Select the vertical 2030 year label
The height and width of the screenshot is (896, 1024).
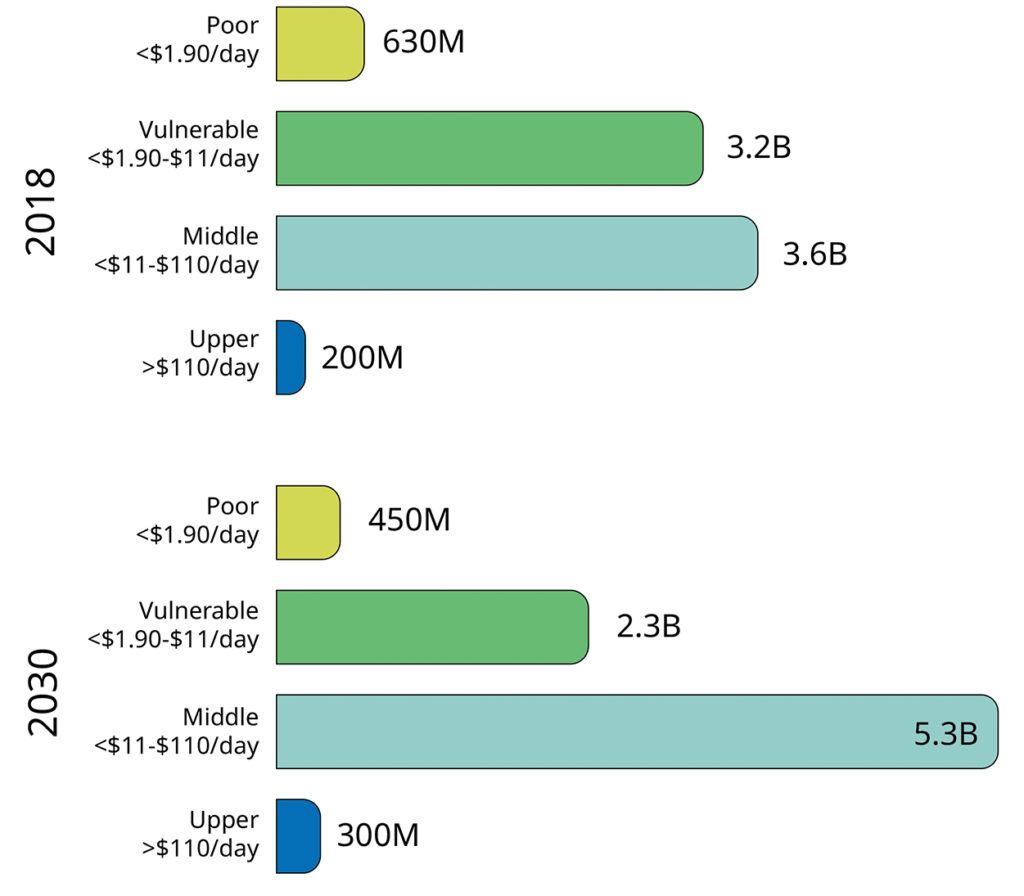(43, 692)
